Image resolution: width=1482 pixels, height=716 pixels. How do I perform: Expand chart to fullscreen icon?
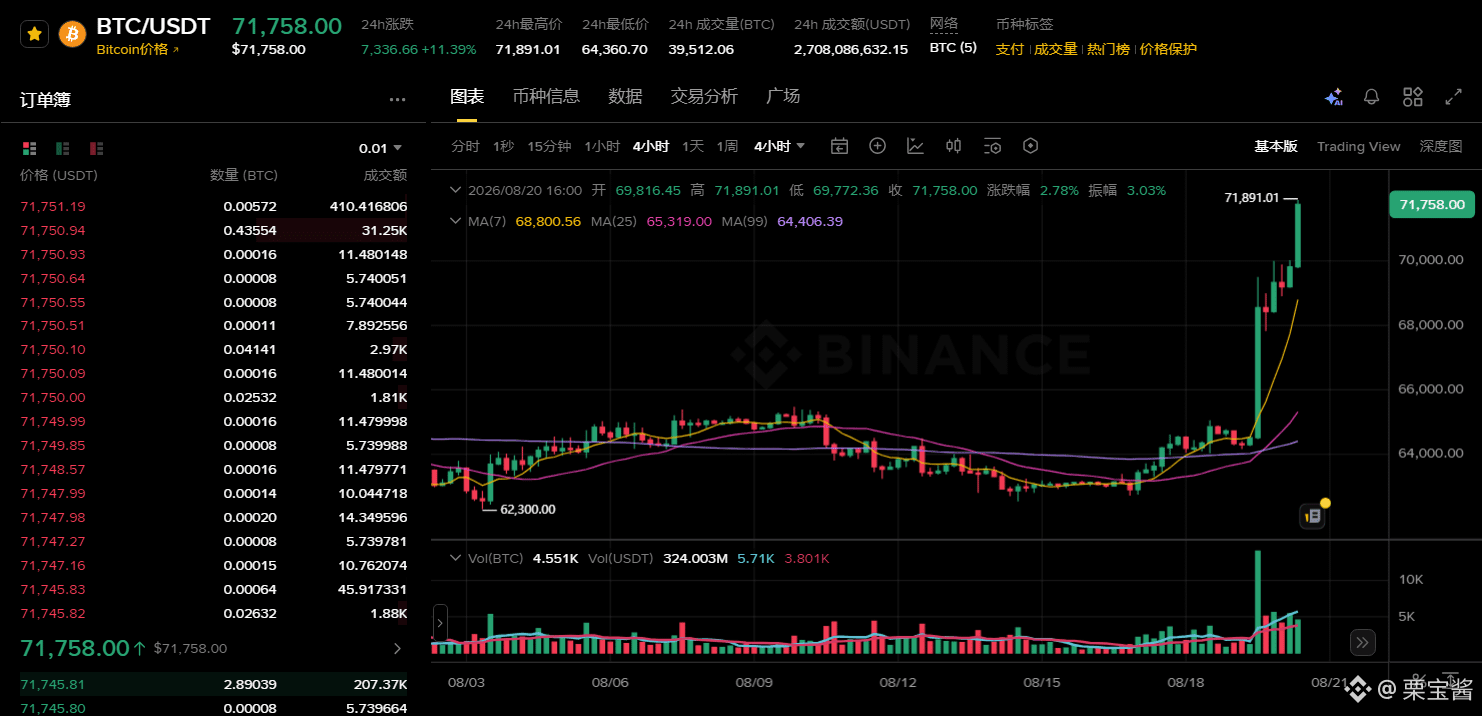point(1454,97)
